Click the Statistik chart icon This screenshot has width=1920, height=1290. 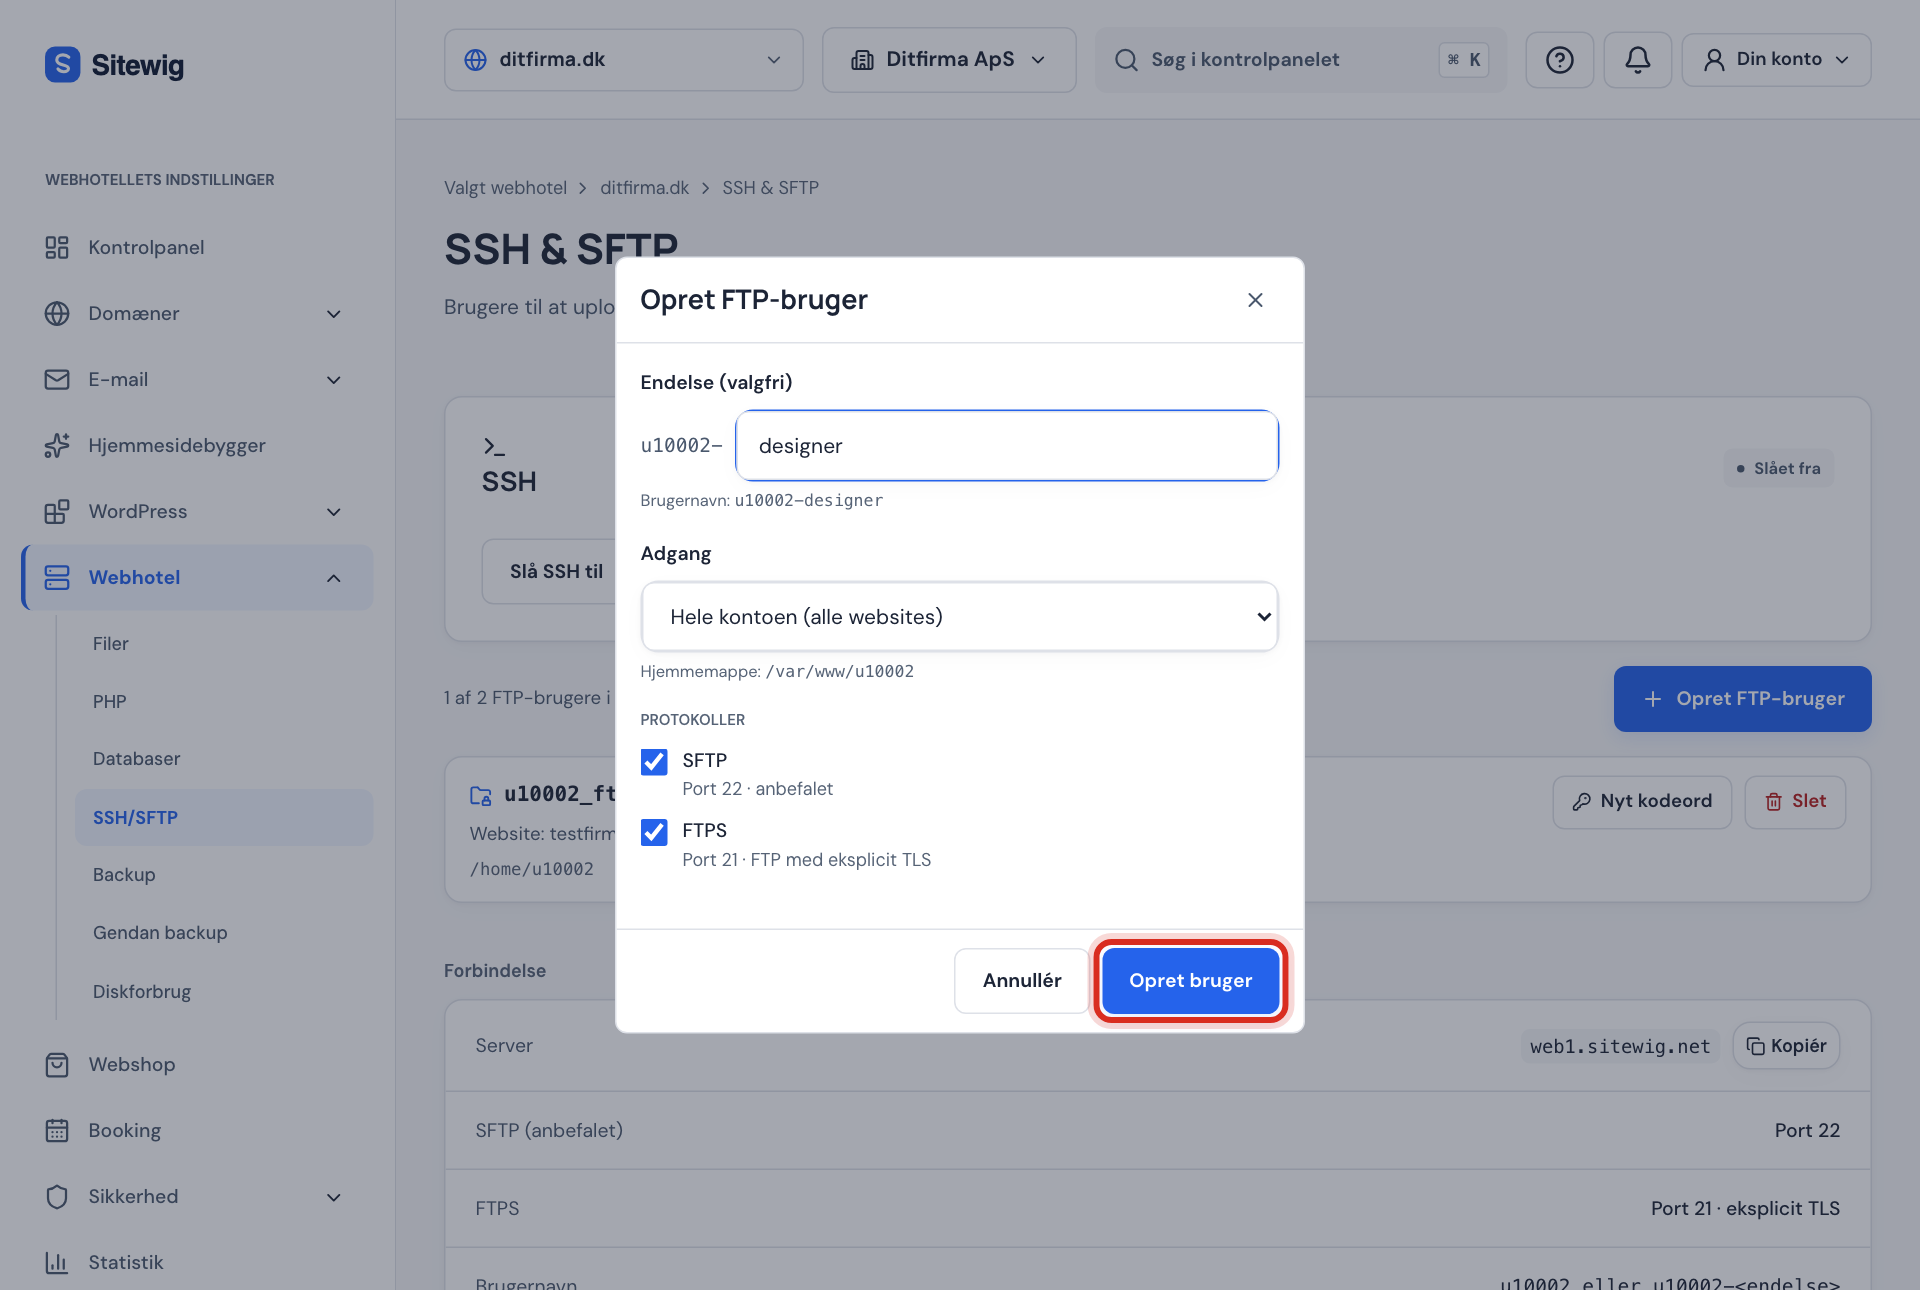pyautogui.click(x=57, y=1262)
